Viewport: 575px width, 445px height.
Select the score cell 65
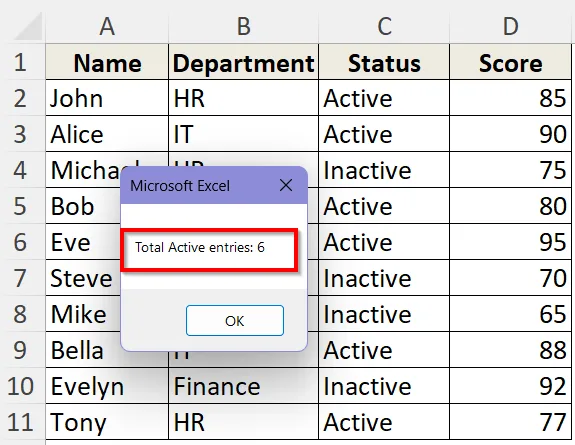coord(510,314)
